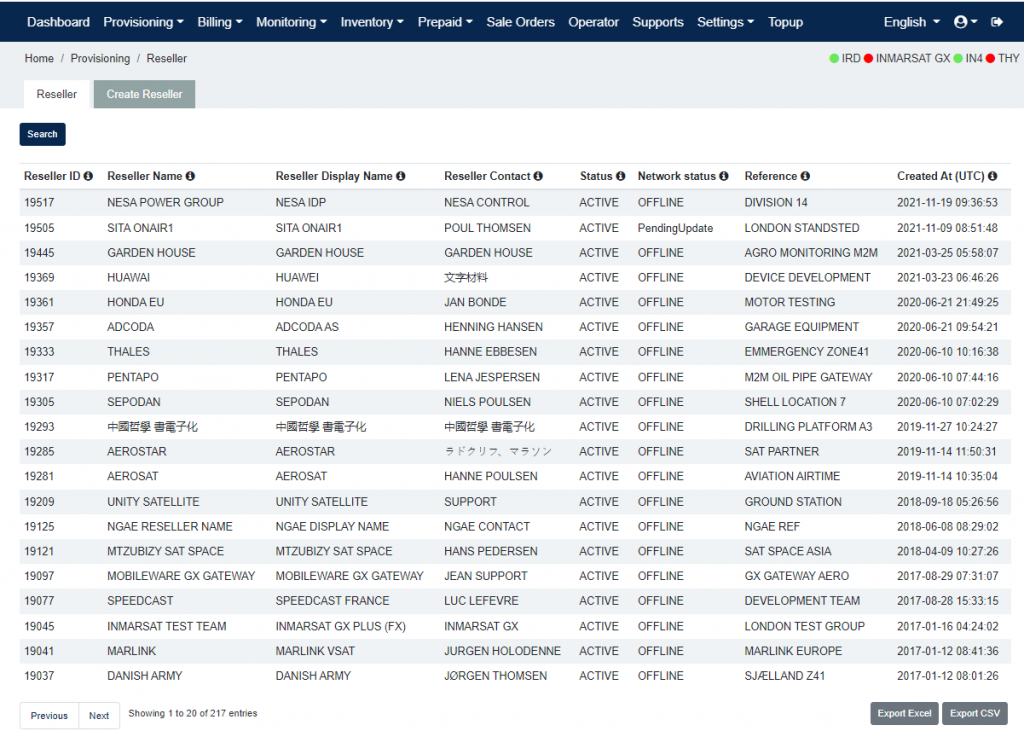Click the Search button
This screenshot has width=1024, height=731.
pos(42,135)
